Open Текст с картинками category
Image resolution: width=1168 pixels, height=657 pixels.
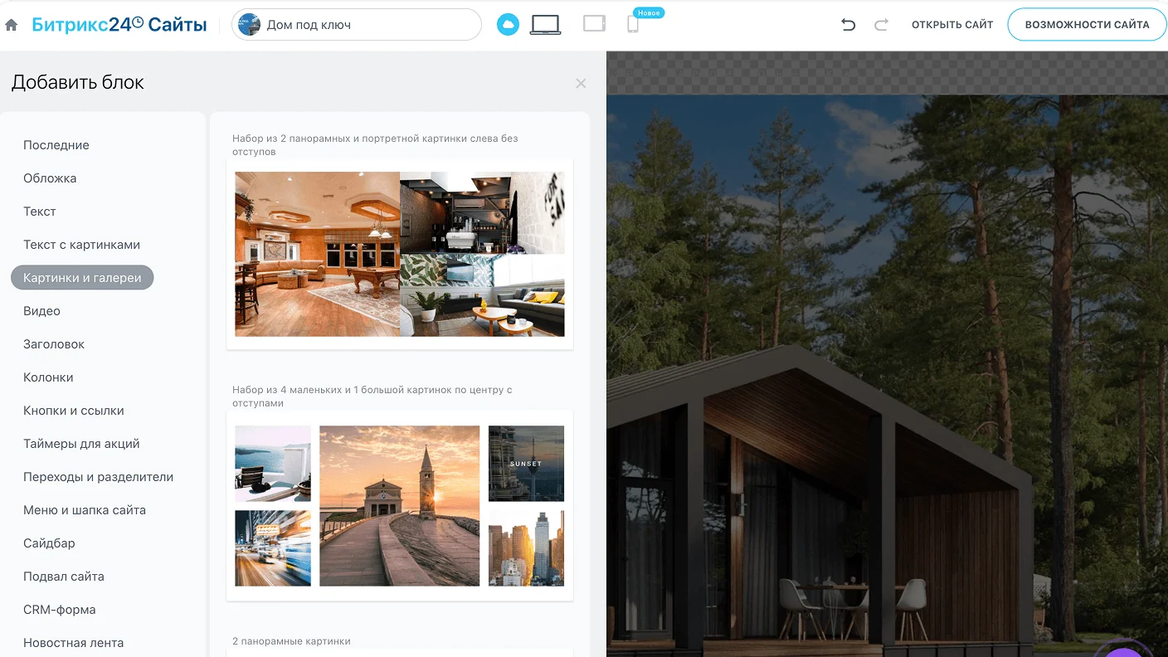pyautogui.click(x=81, y=244)
